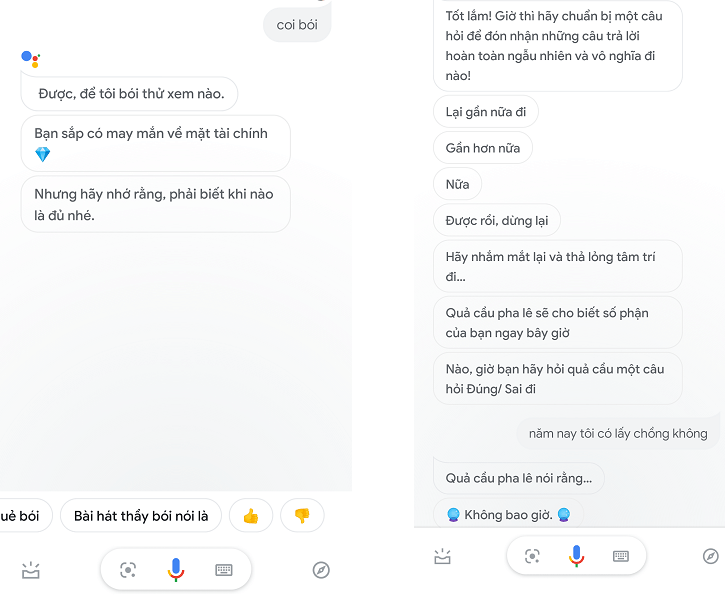Open the Explore compass in right screen
Viewport: 725px width, 600px height.
[710, 556]
